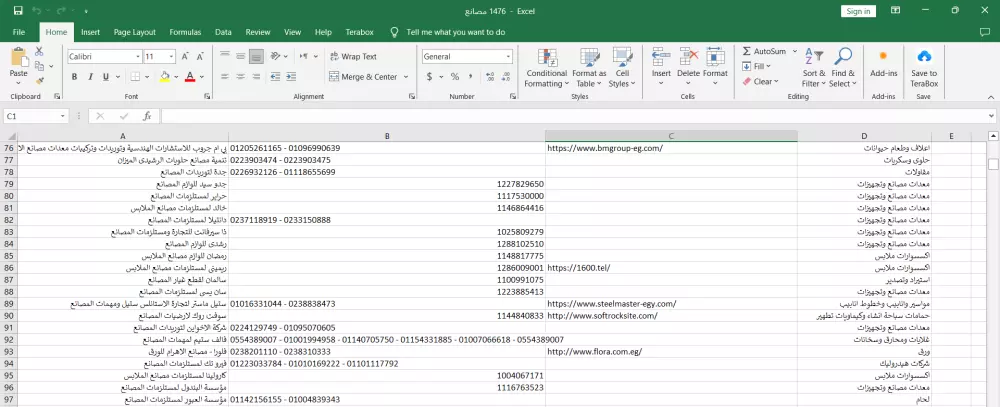Screen dimensions: 1000x407
Task: Toggle Wrap Text for selected cell
Action: [352, 57]
